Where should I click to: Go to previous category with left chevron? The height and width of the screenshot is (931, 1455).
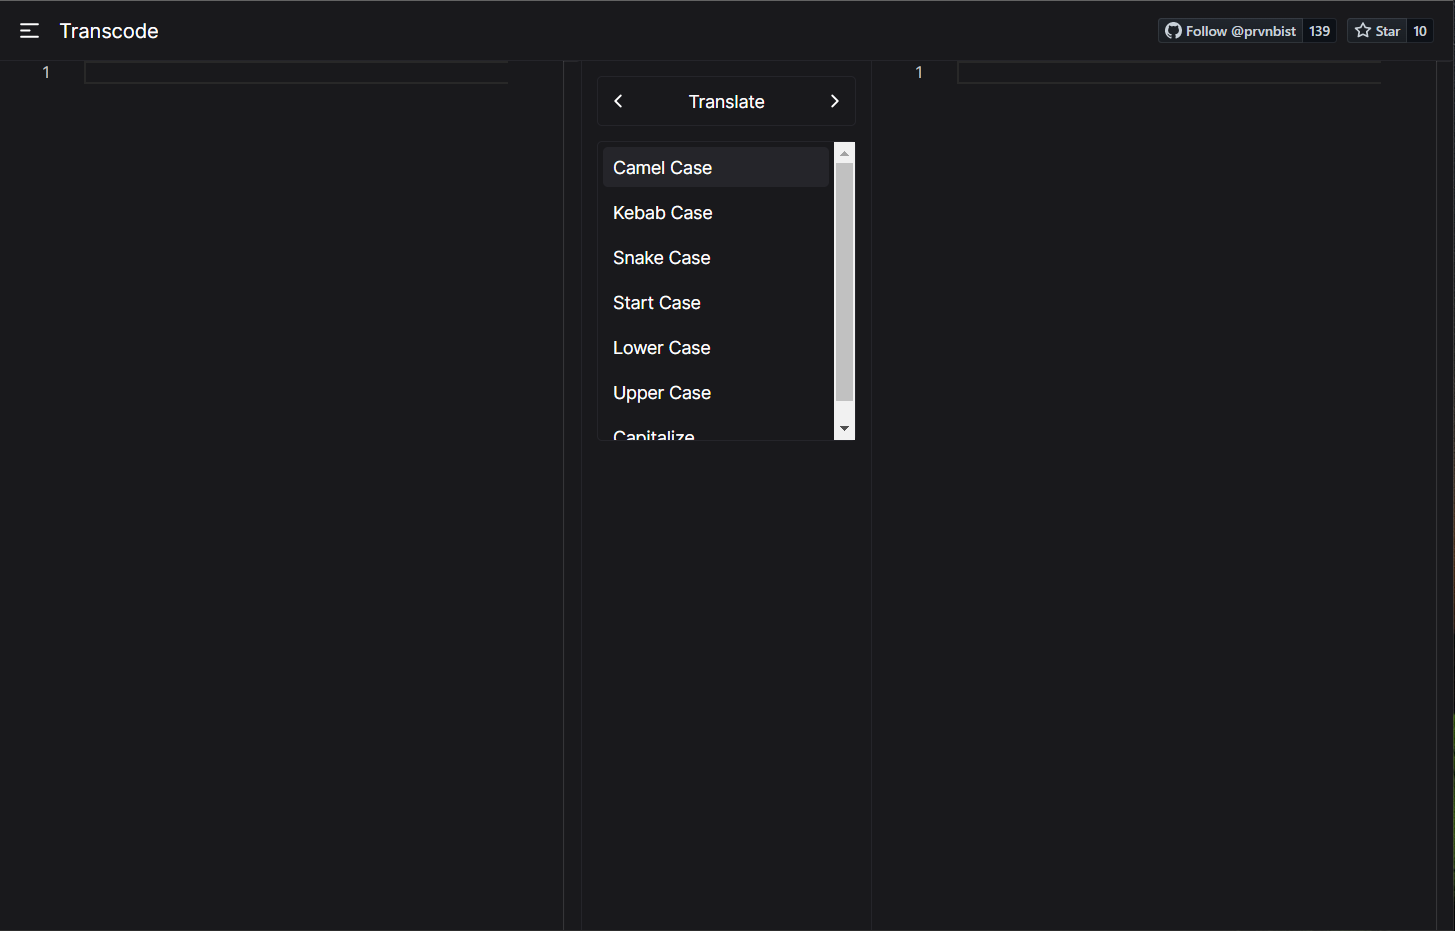618,101
